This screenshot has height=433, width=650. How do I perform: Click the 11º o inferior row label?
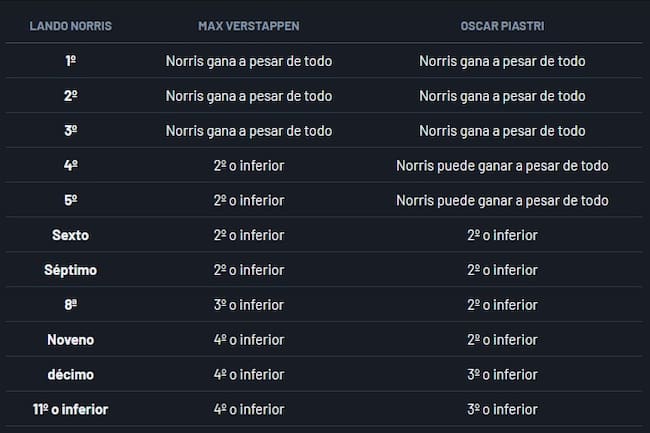(71, 409)
